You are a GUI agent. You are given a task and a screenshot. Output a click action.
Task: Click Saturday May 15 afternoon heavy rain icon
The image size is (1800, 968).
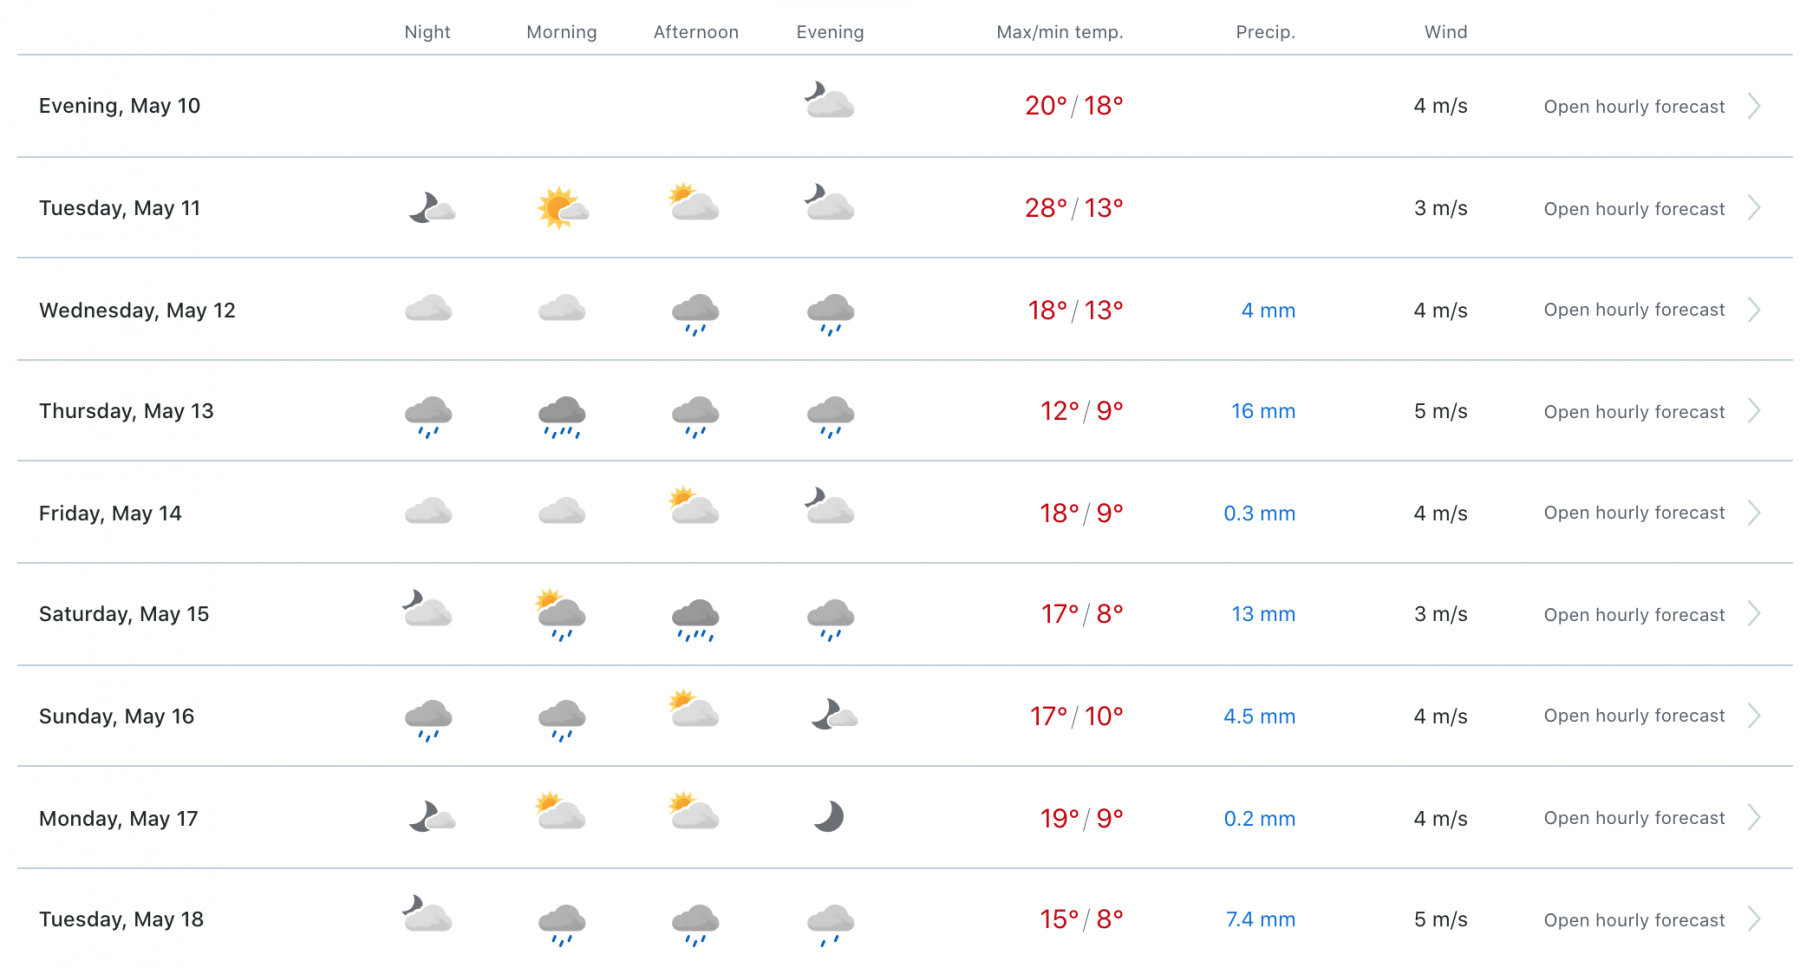click(x=696, y=618)
